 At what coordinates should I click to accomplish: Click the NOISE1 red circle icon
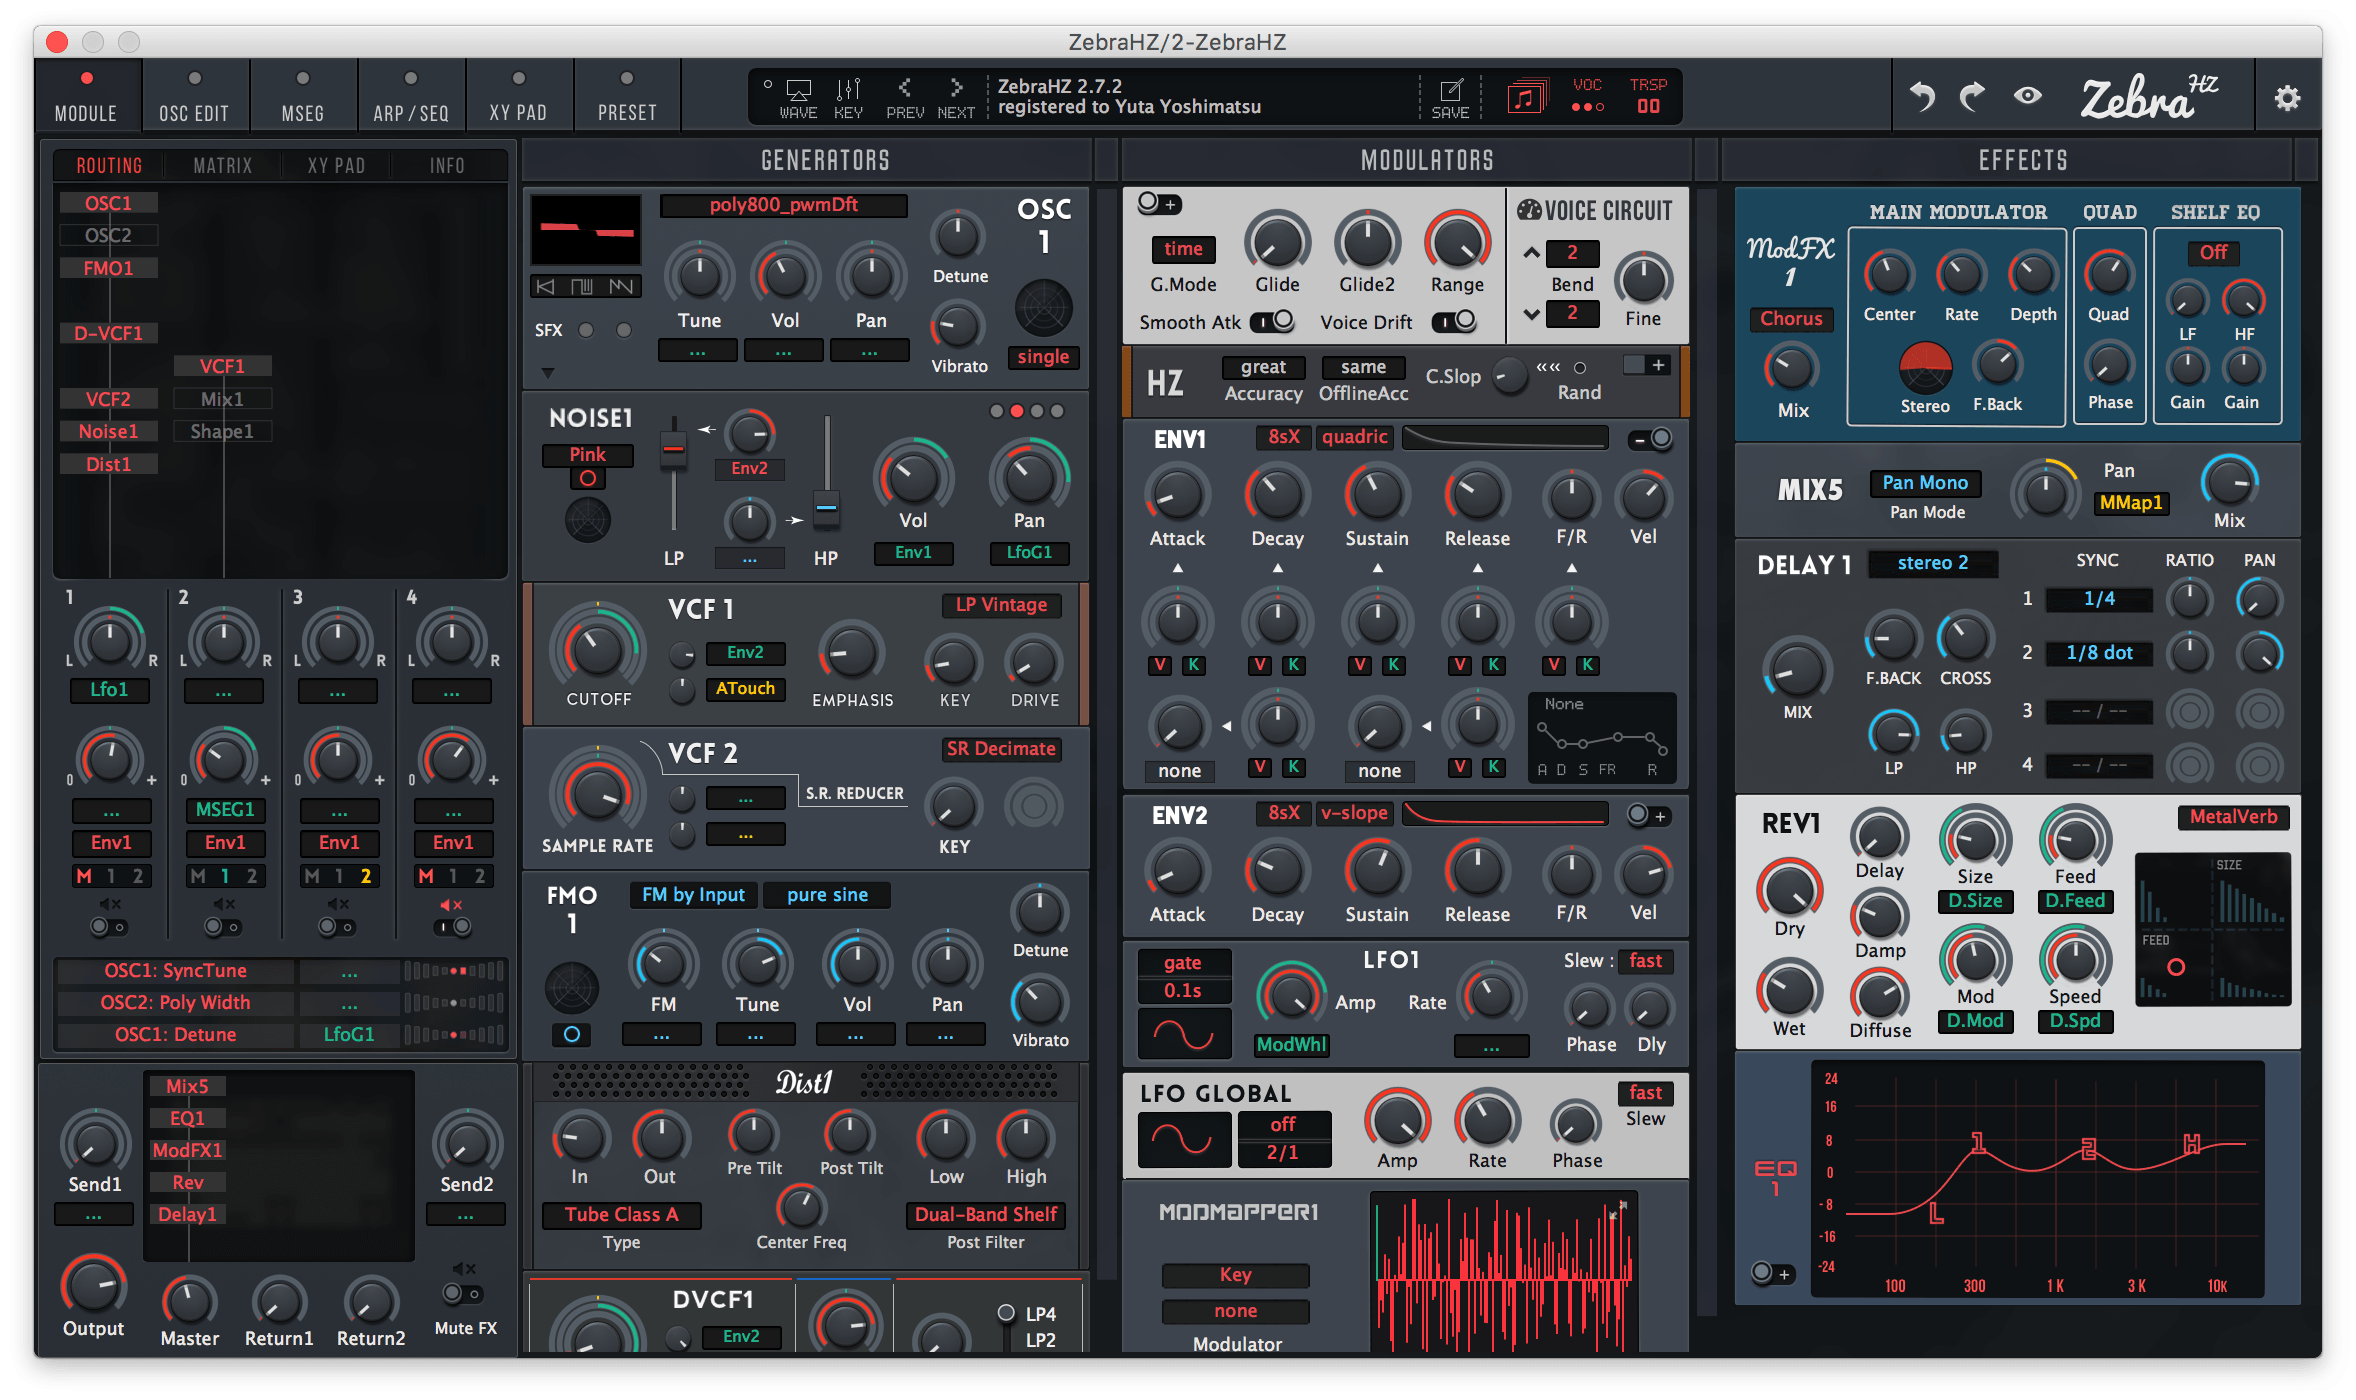point(588,478)
